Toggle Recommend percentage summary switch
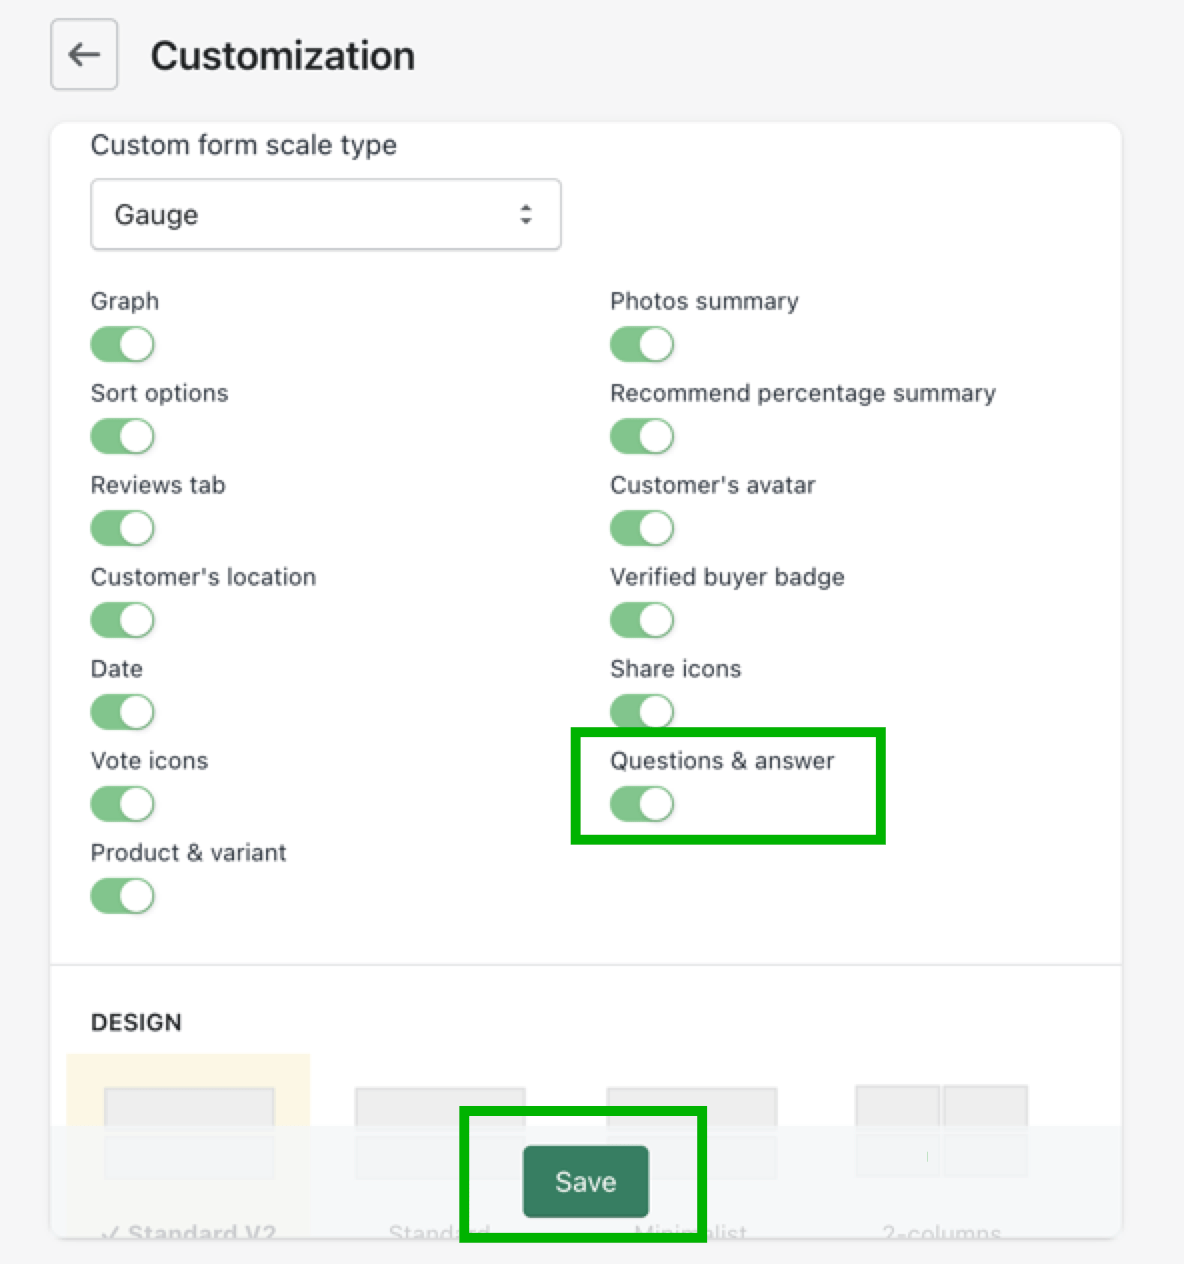Image resolution: width=1184 pixels, height=1264 pixels. (x=642, y=436)
